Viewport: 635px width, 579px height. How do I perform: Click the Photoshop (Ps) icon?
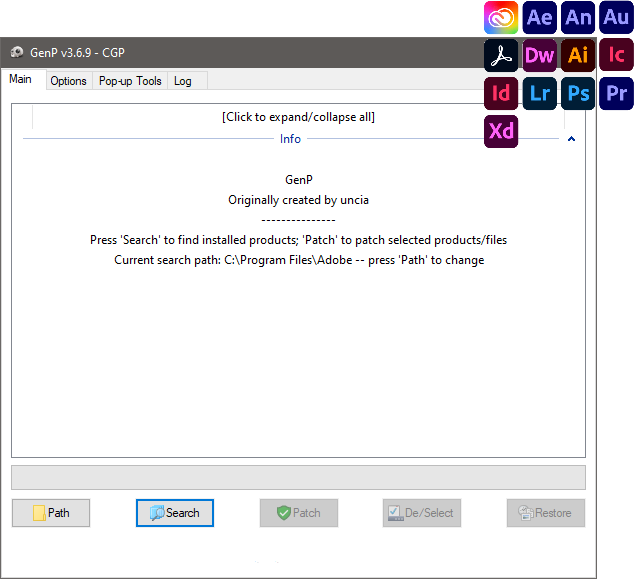point(578,94)
